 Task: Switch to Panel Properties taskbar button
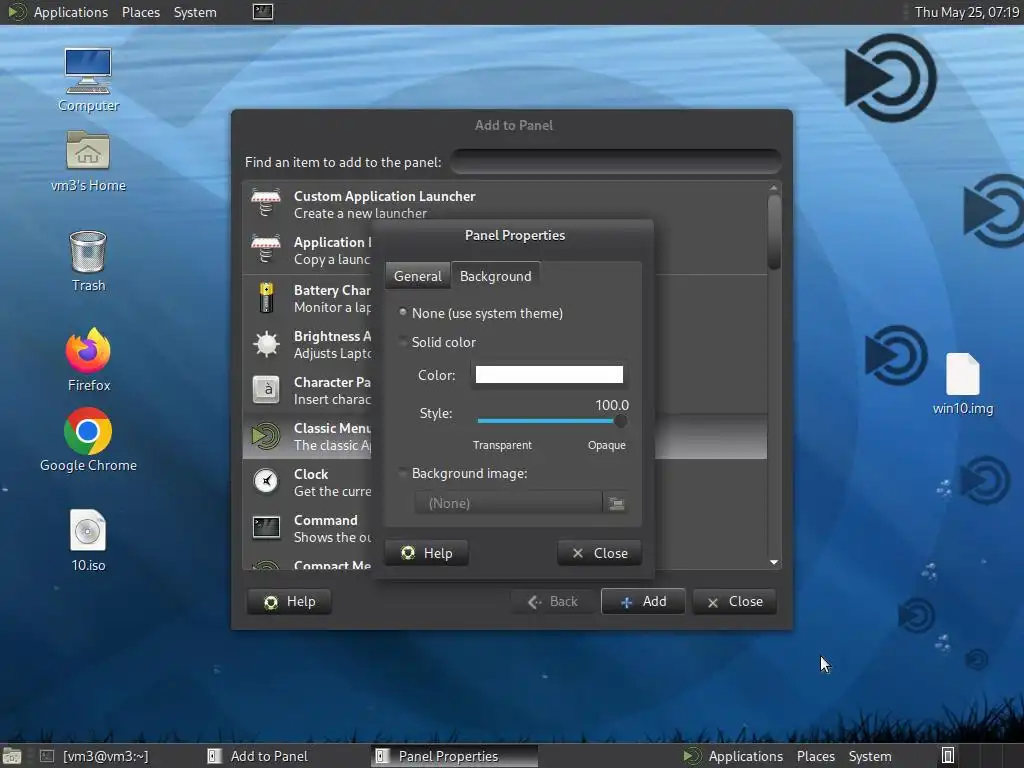(x=455, y=756)
